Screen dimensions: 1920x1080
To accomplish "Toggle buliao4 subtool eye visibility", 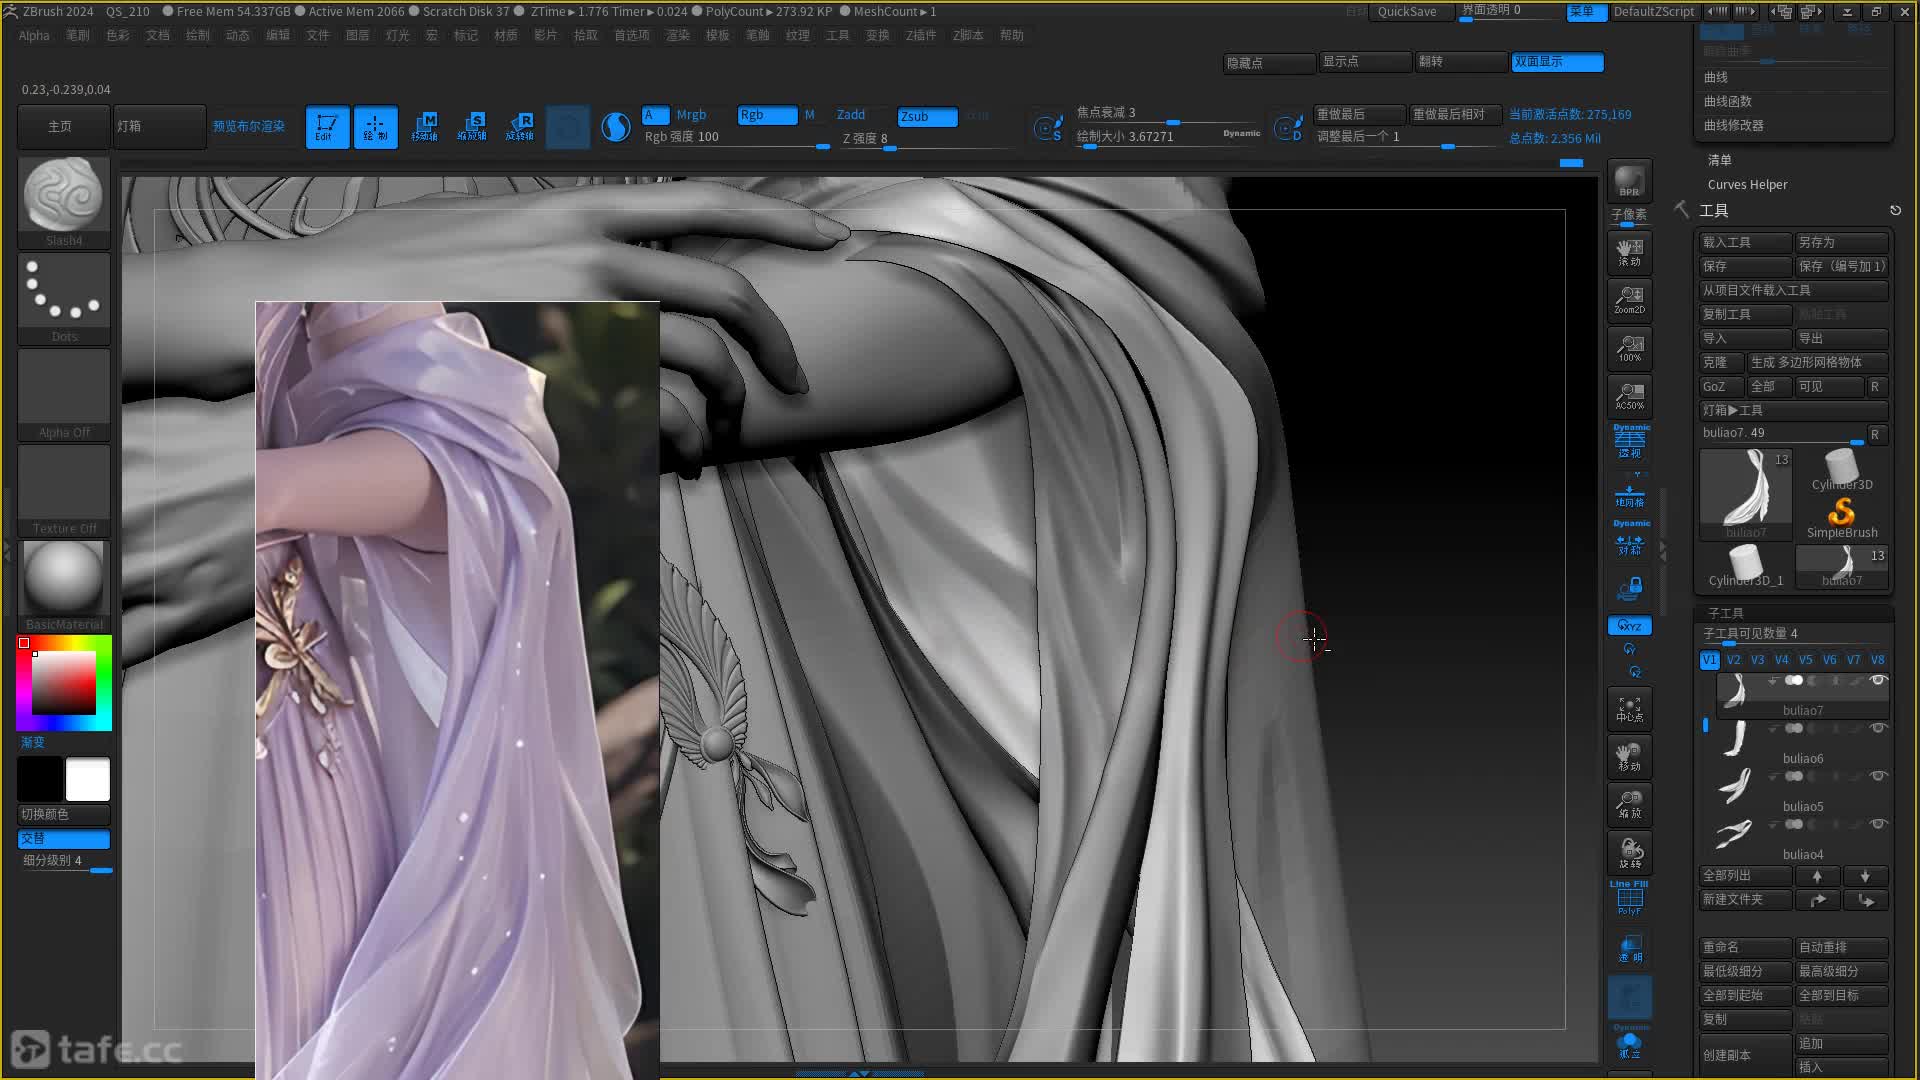I will click(1878, 825).
